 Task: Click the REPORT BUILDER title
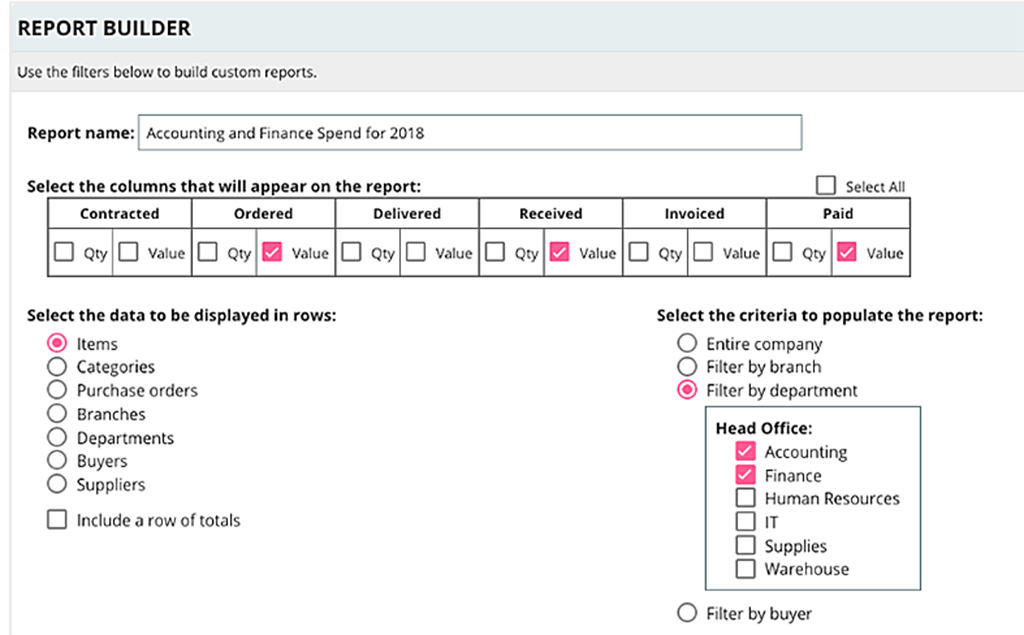pyautogui.click(x=104, y=28)
